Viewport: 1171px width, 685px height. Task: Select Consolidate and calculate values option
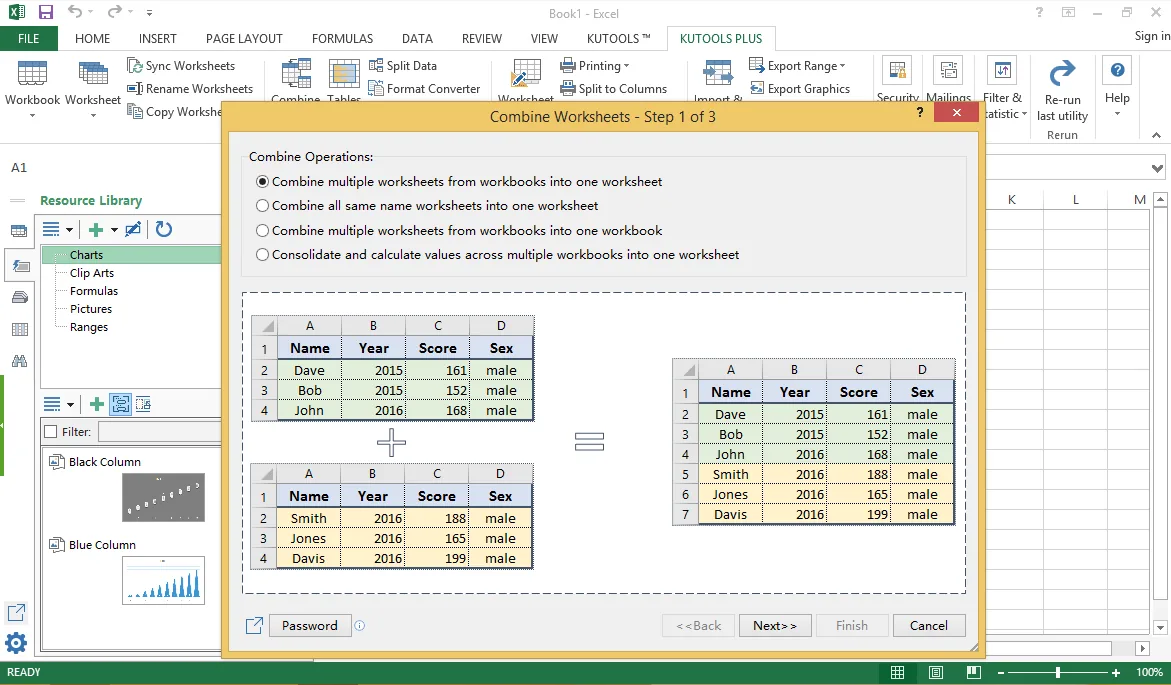(262, 255)
